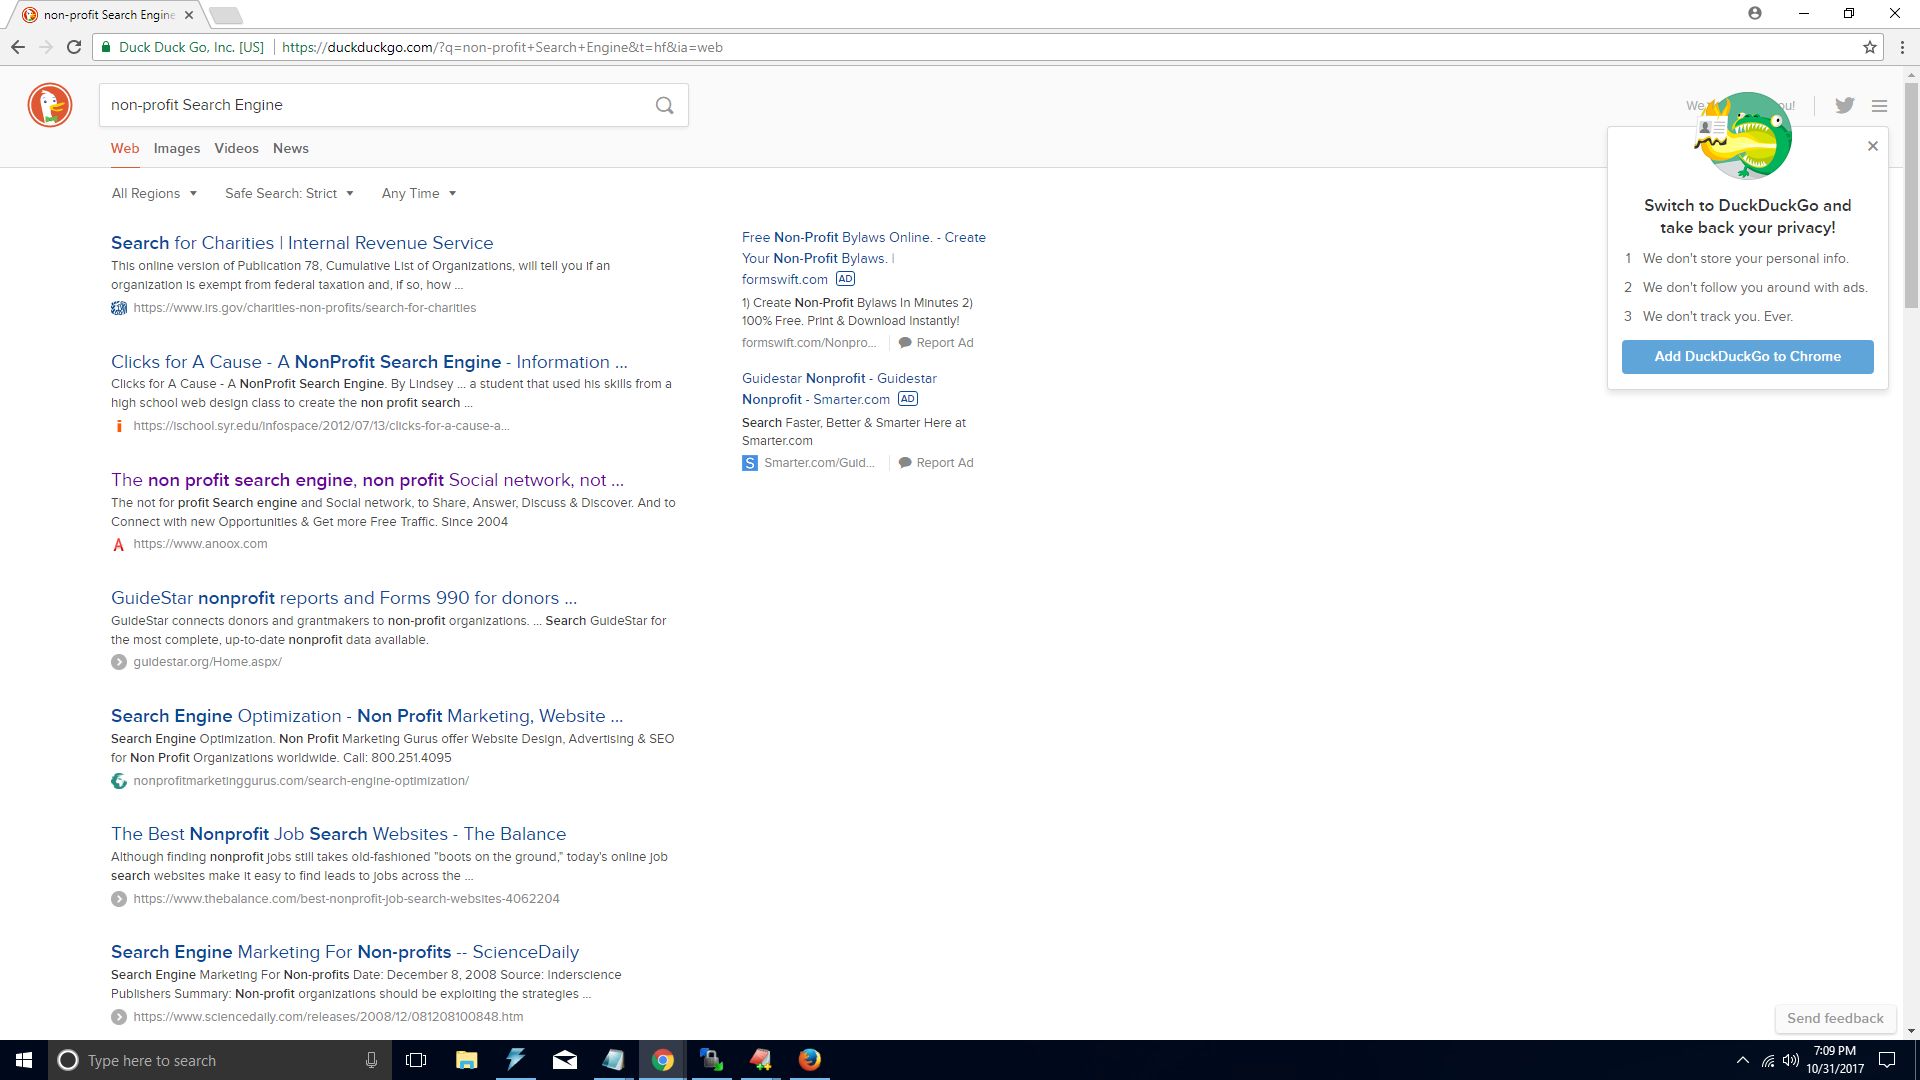Switch to the Images tab

coord(177,148)
